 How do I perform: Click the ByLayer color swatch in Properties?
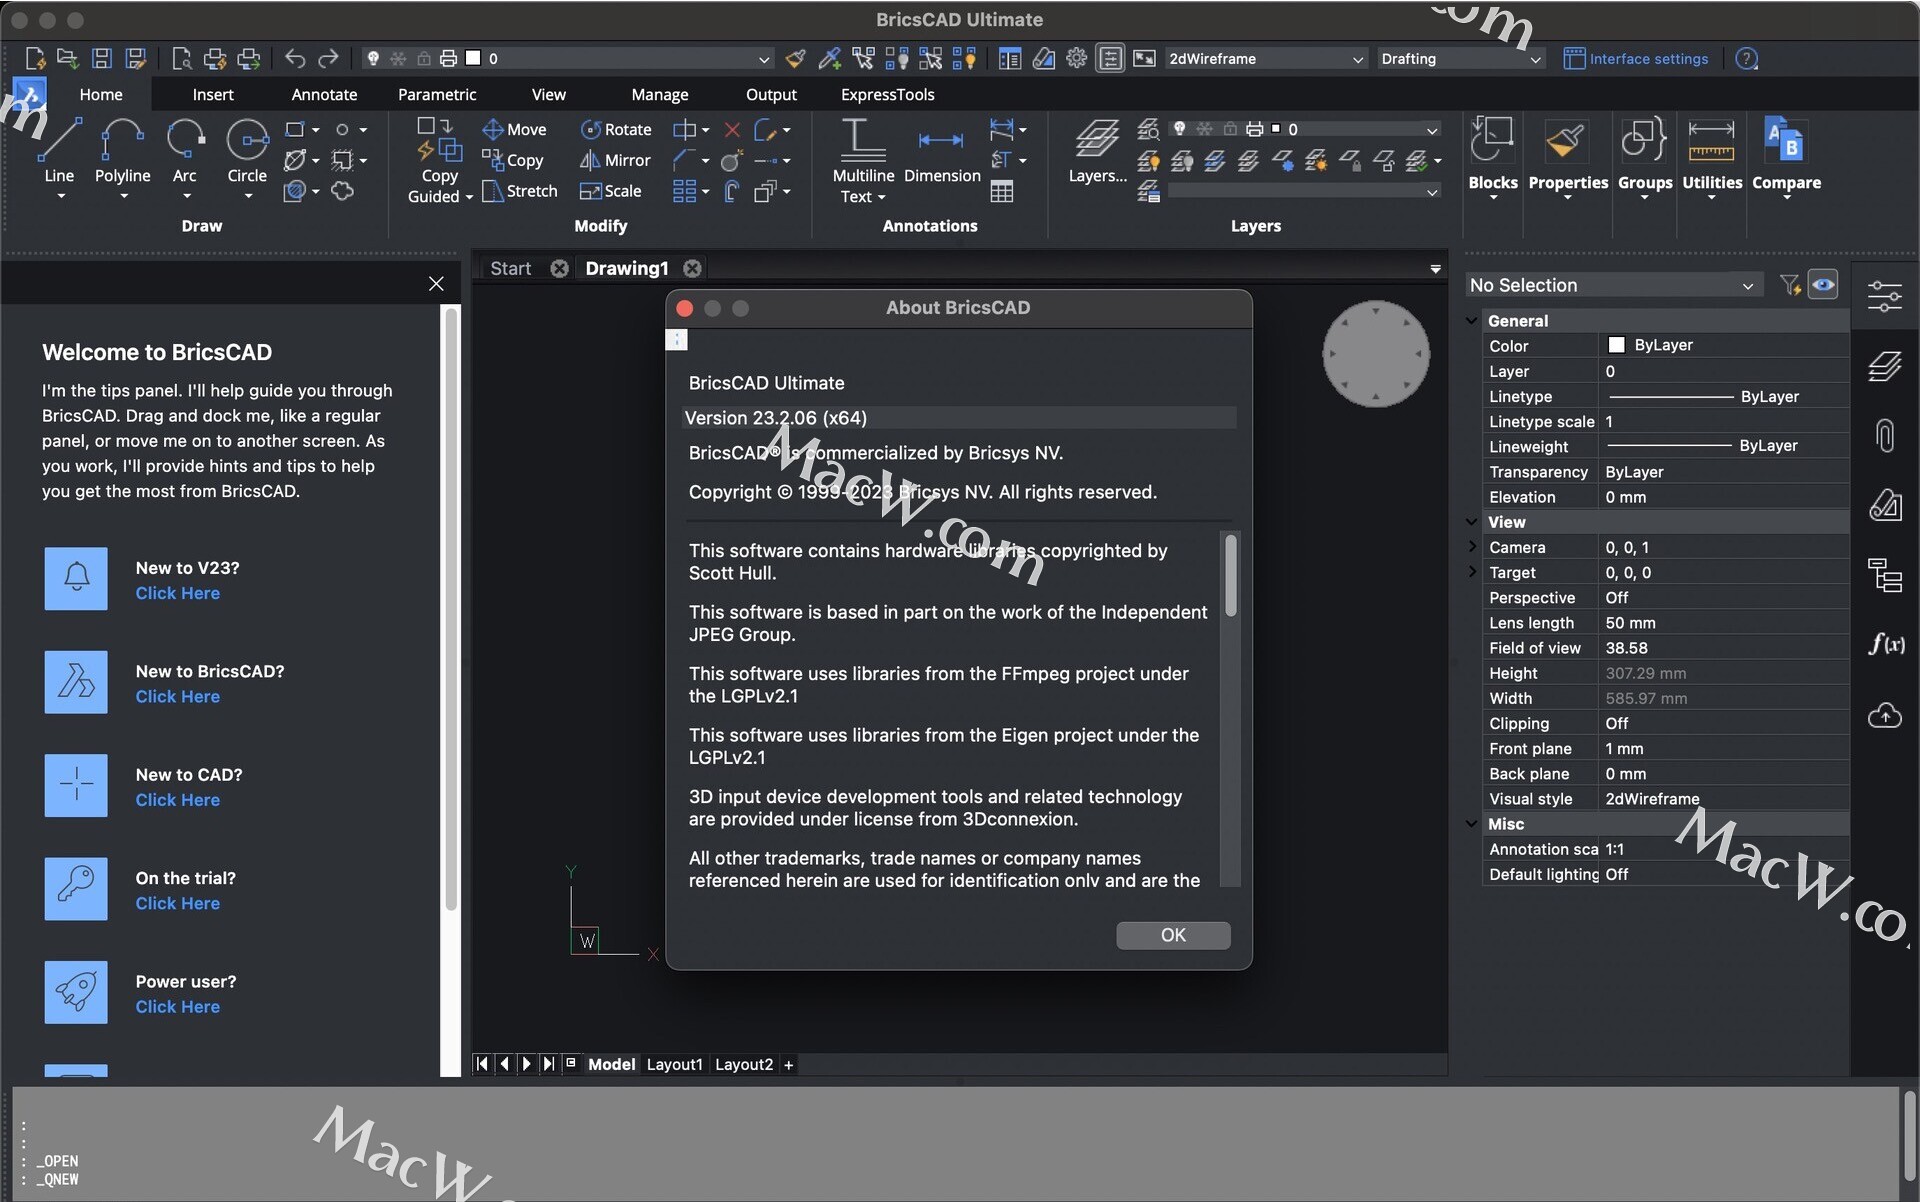(1616, 345)
